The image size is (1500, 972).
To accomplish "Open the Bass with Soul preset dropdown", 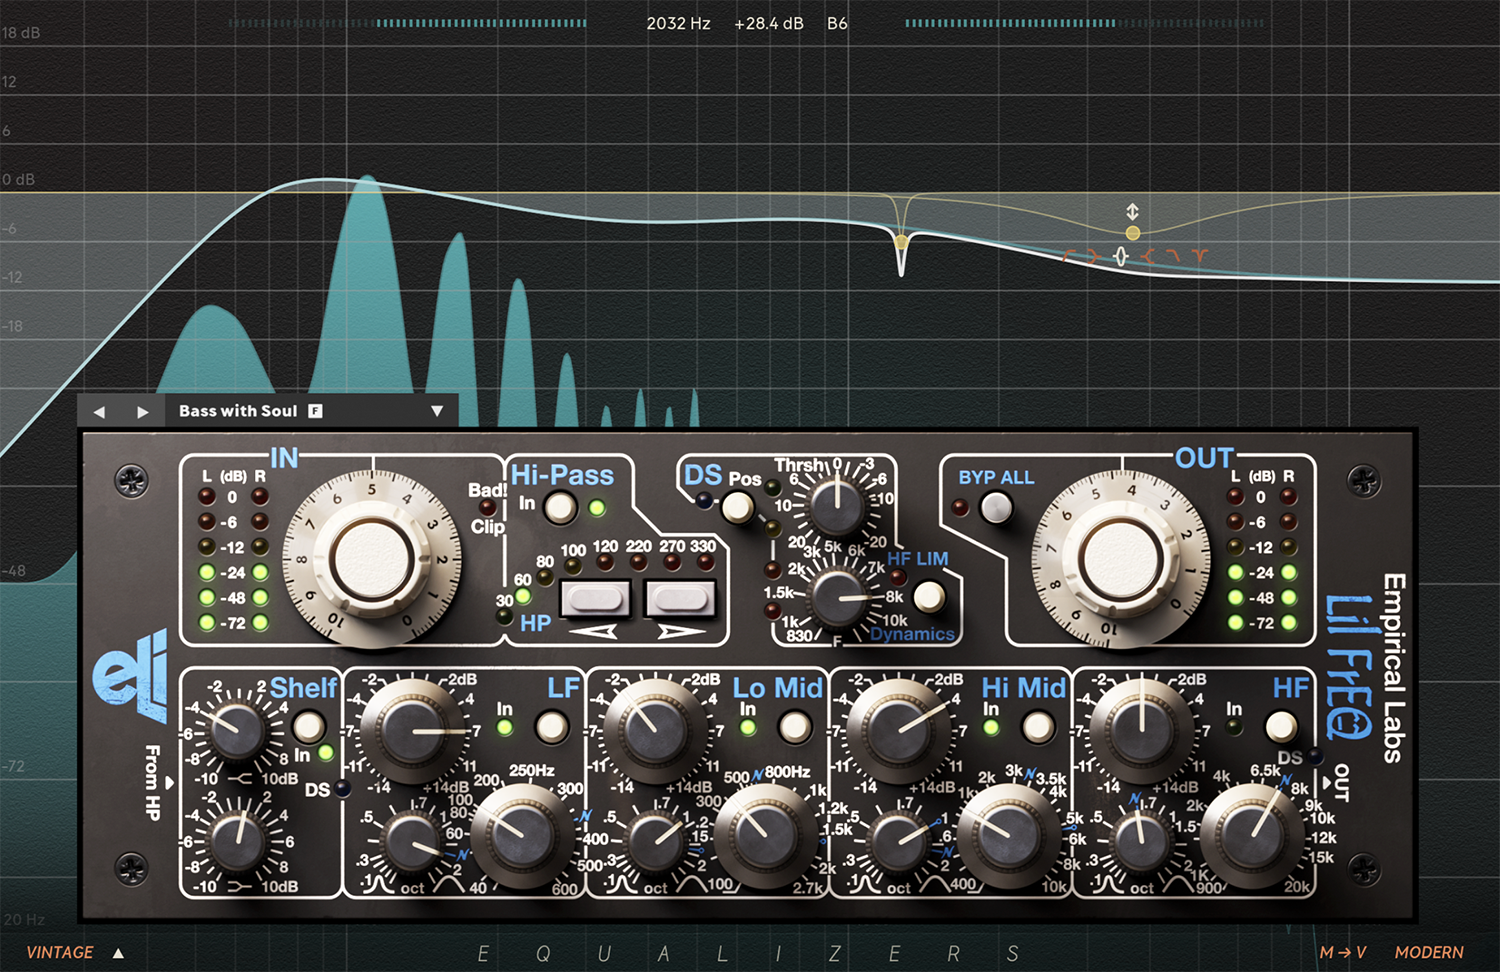I will click(x=436, y=411).
